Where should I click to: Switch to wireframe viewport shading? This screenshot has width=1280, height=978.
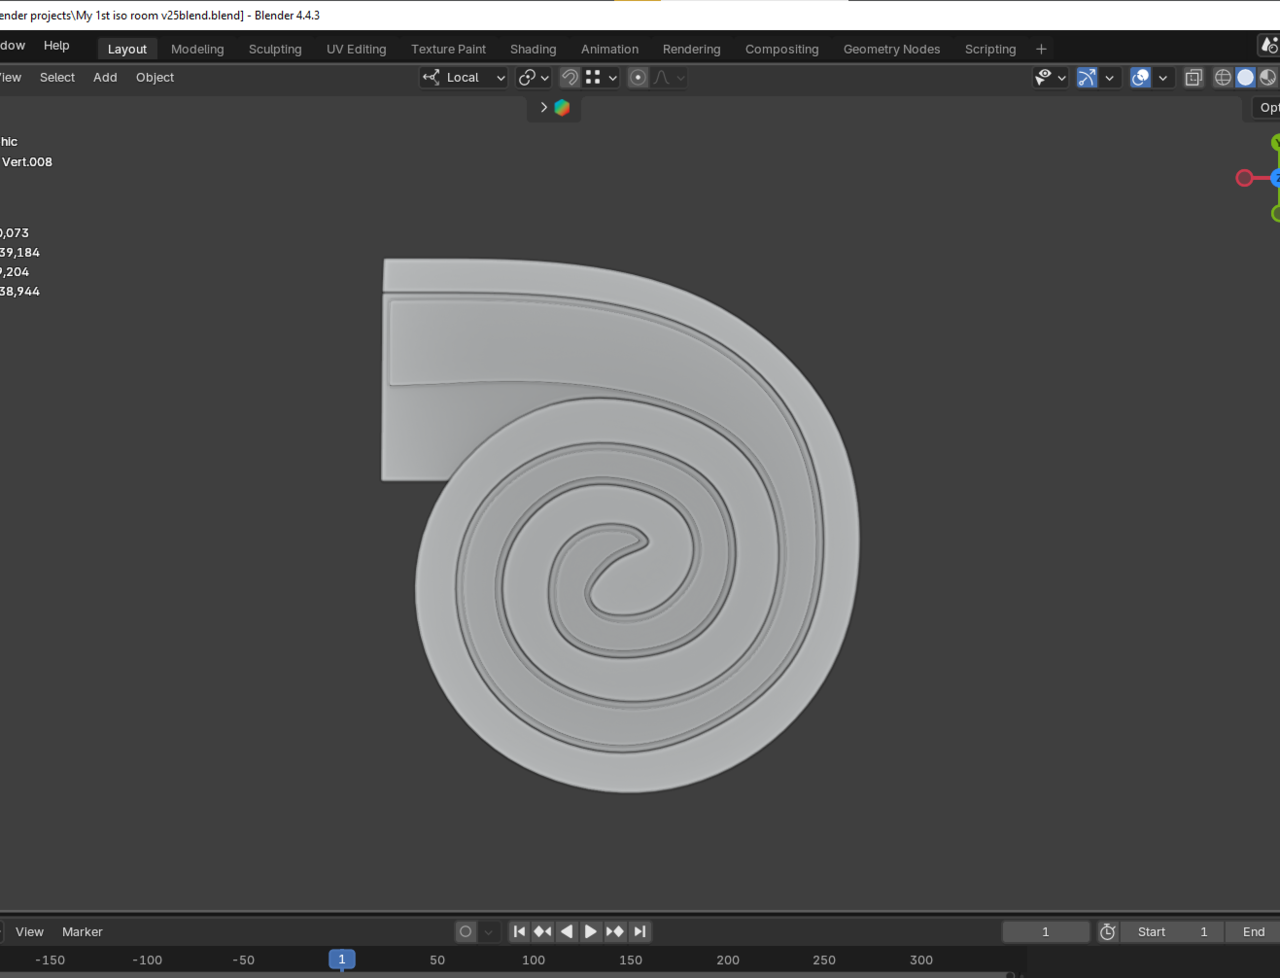pyautogui.click(x=1222, y=78)
